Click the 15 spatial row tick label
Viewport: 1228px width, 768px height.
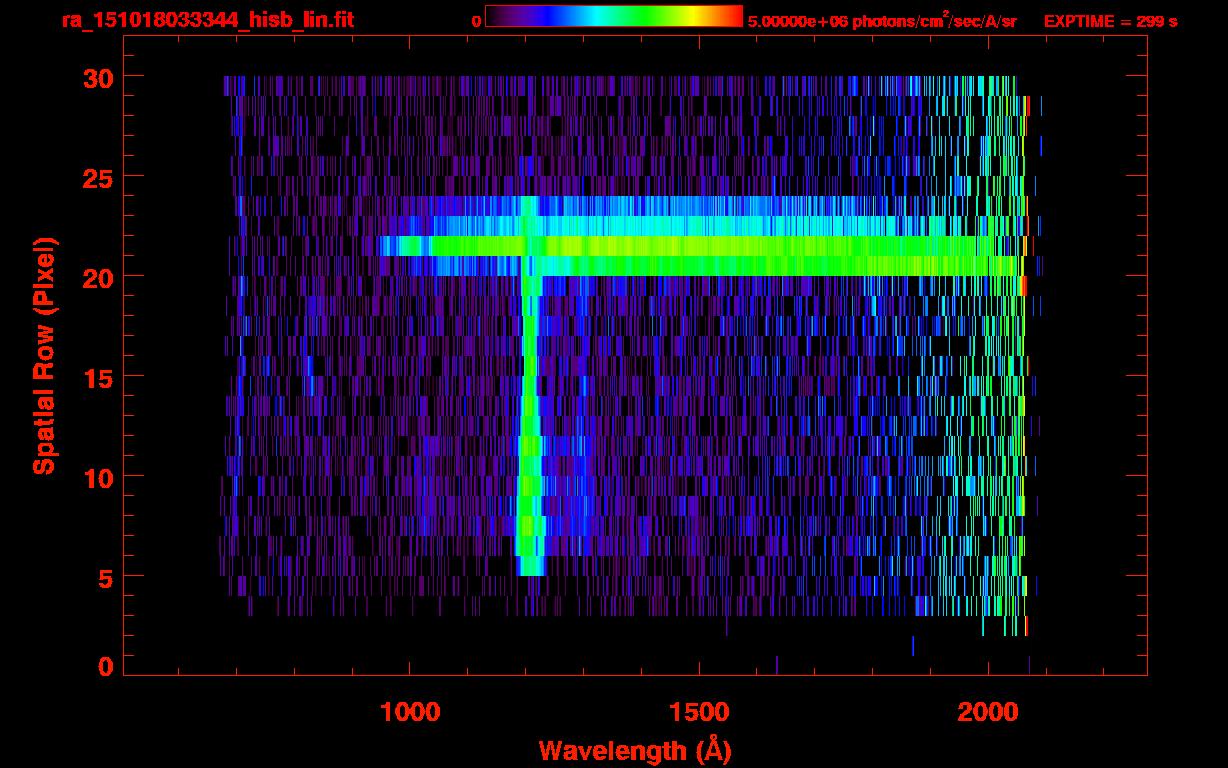[x=97, y=377]
